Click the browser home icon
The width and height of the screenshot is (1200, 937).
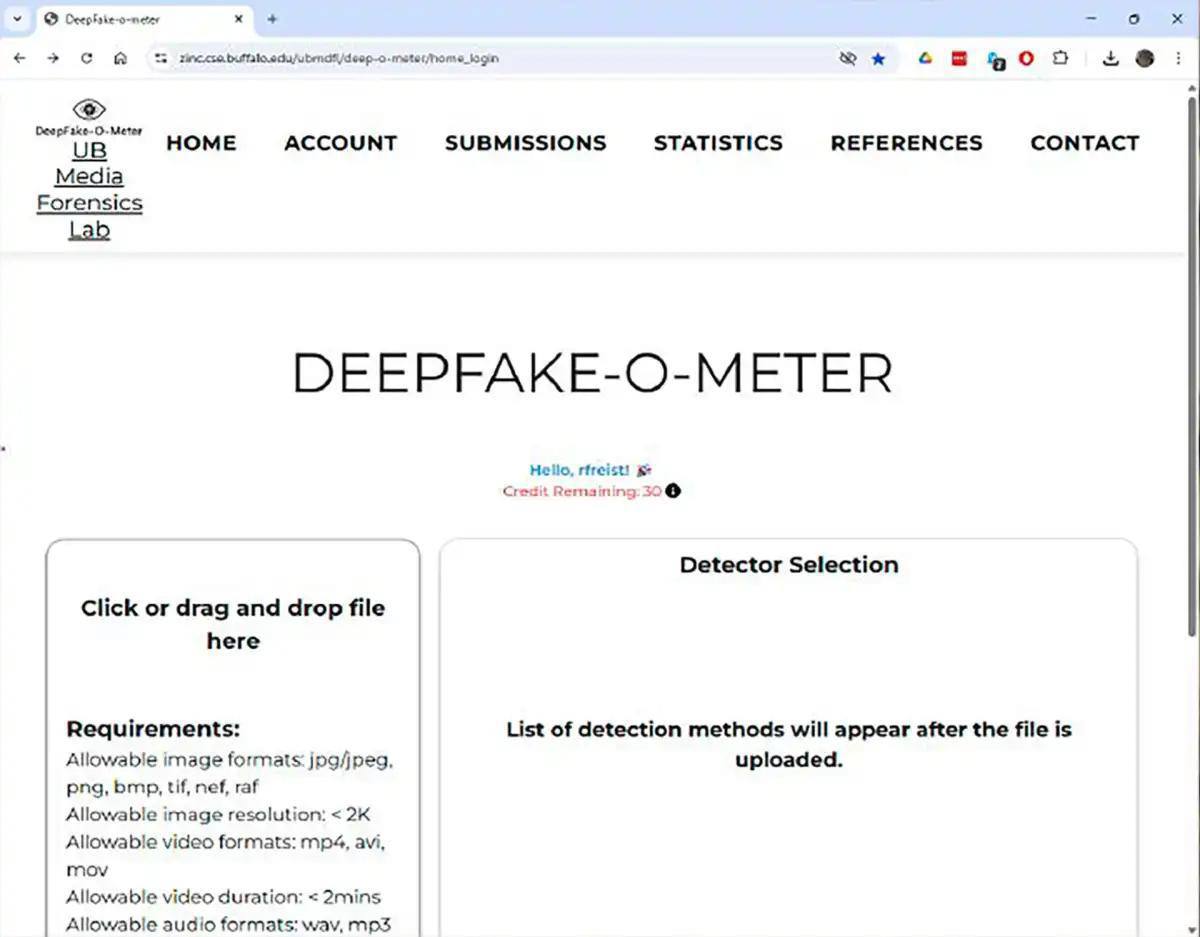[x=120, y=59]
